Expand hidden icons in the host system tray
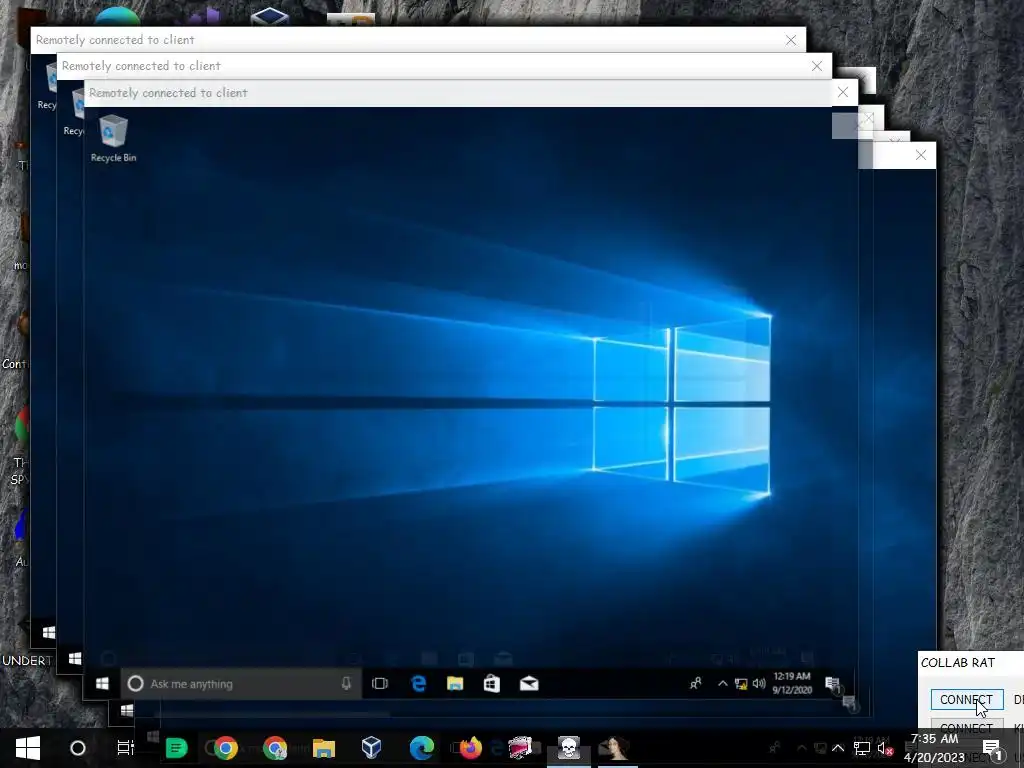The image size is (1024, 768). point(838,748)
